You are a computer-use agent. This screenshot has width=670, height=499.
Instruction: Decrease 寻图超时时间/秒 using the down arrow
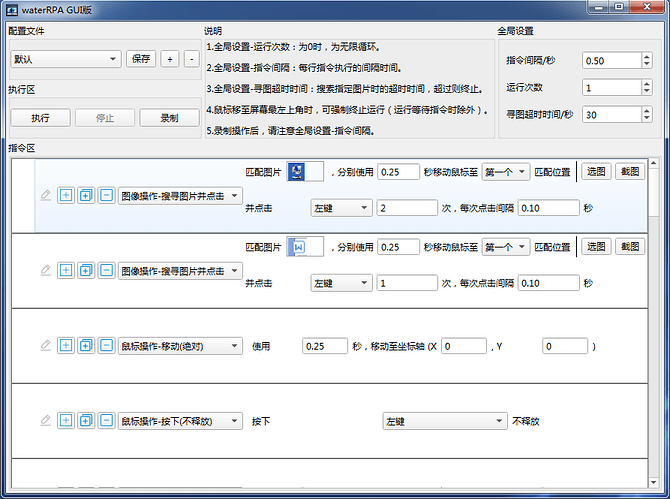[x=646, y=119]
